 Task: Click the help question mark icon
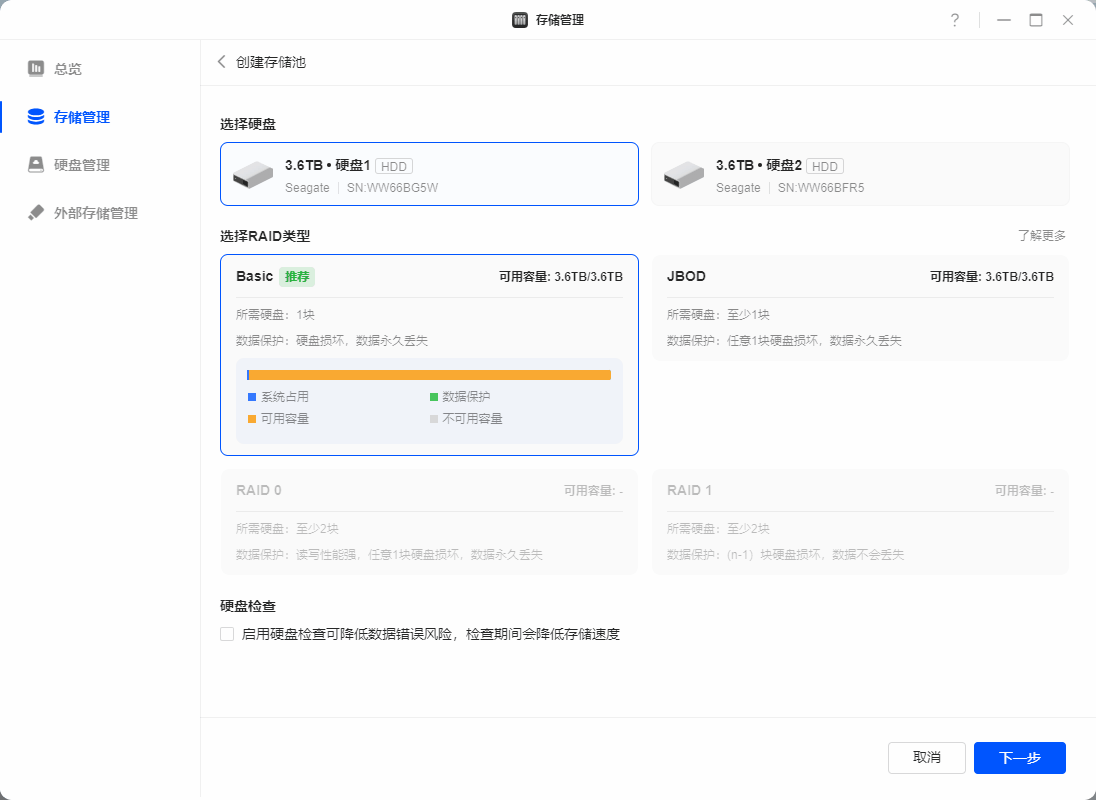(955, 20)
